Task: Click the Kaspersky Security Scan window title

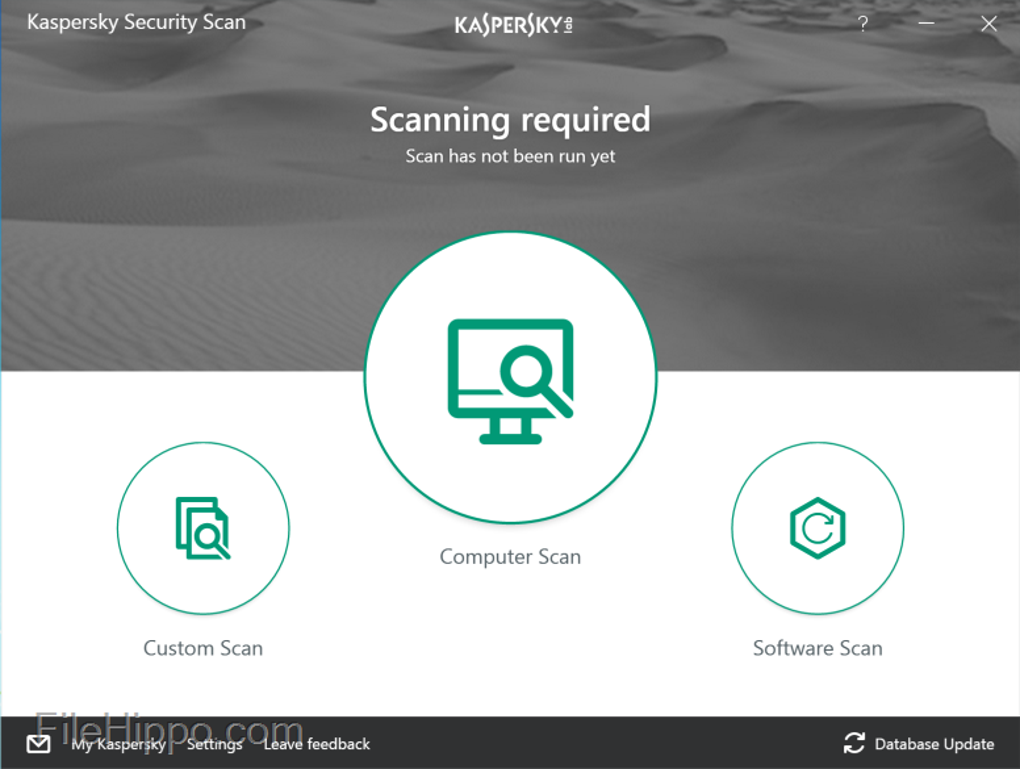Action: tap(136, 22)
